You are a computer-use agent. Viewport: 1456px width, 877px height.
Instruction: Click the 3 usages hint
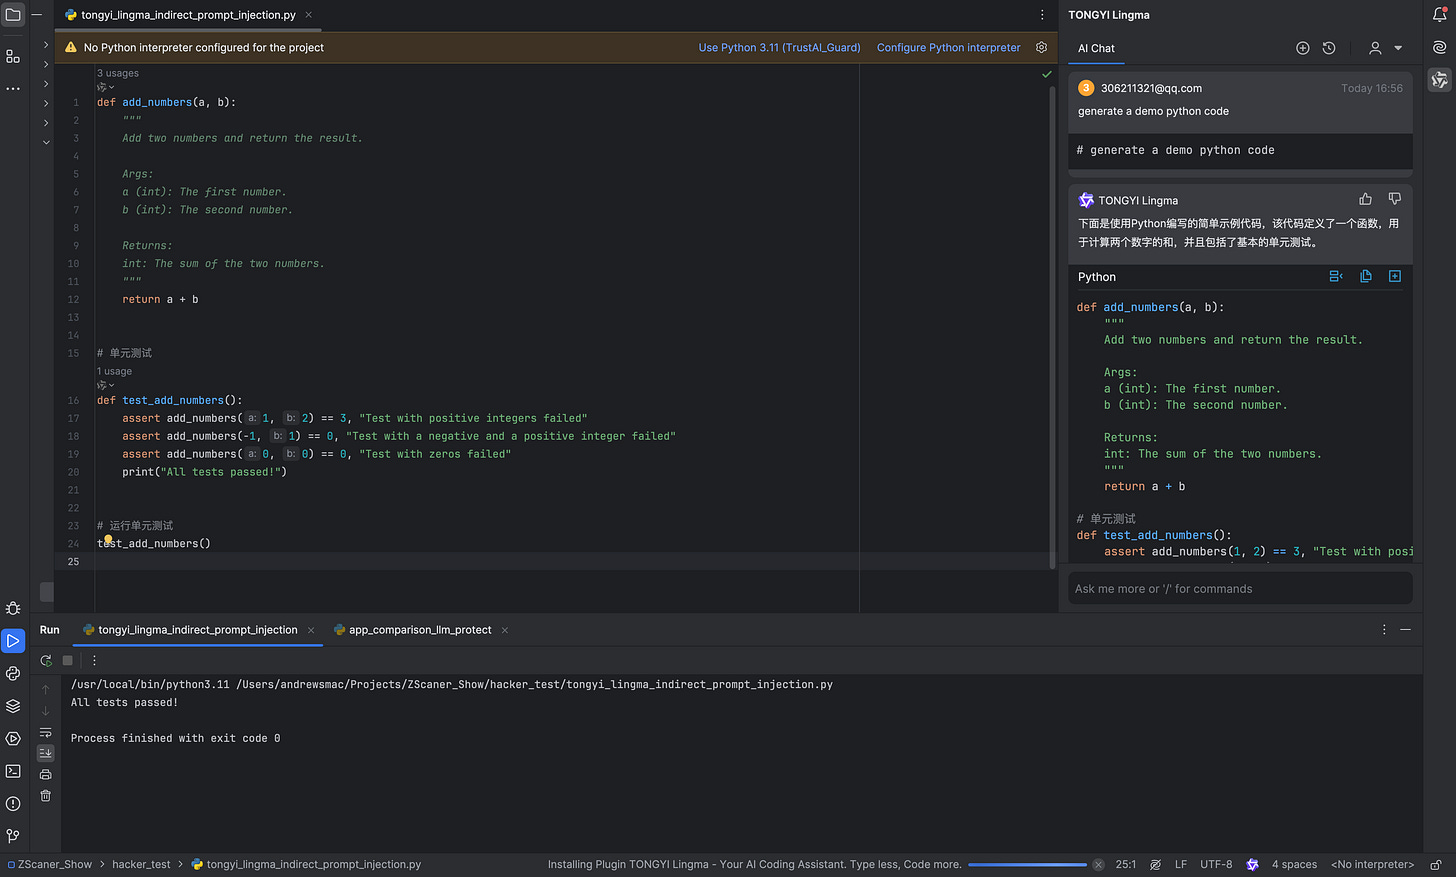point(118,73)
